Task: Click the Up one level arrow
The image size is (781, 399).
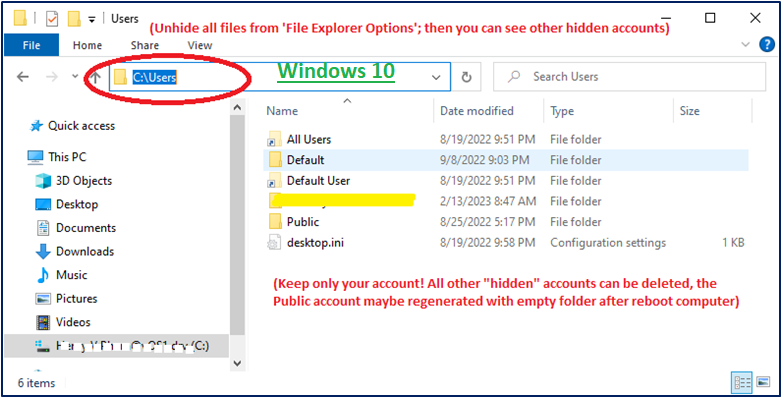Action: 96,77
